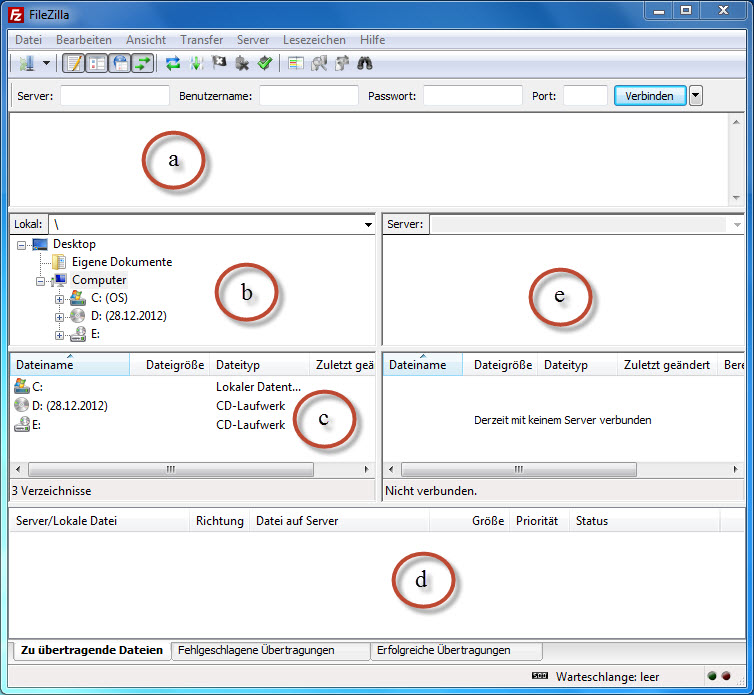Viewport: 754px width, 695px height.
Task: Switch to Zu übertragende Dateien tab
Action: click(92, 650)
